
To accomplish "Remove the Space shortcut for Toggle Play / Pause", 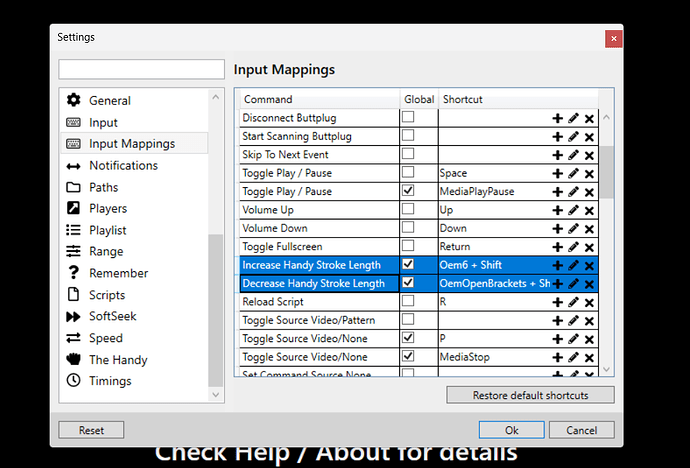I will click(x=589, y=174).
